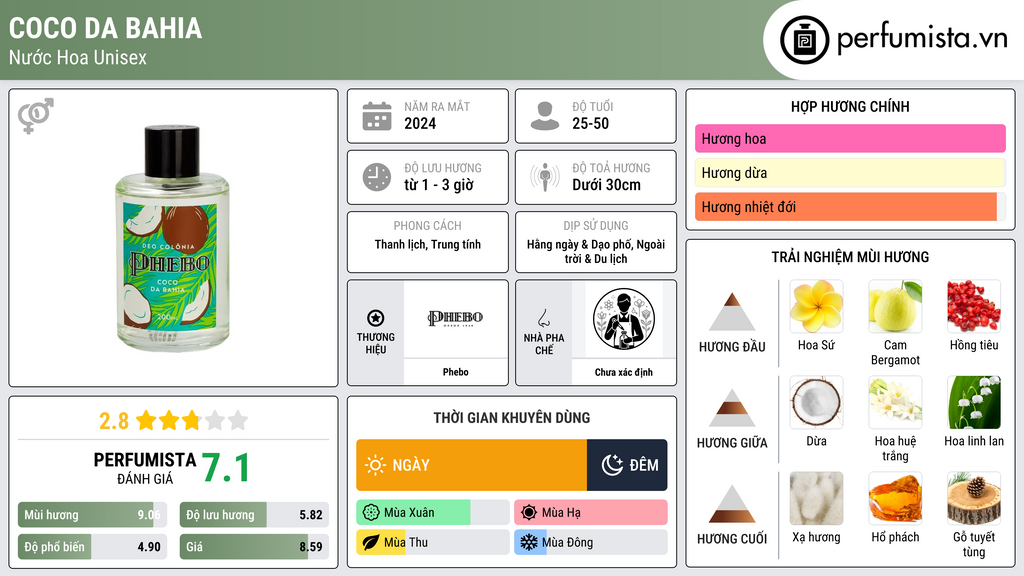This screenshot has width=1024, height=576.
Task: Click the Độ lưu hương 5.82 score bar
Action: tap(254, 515)
